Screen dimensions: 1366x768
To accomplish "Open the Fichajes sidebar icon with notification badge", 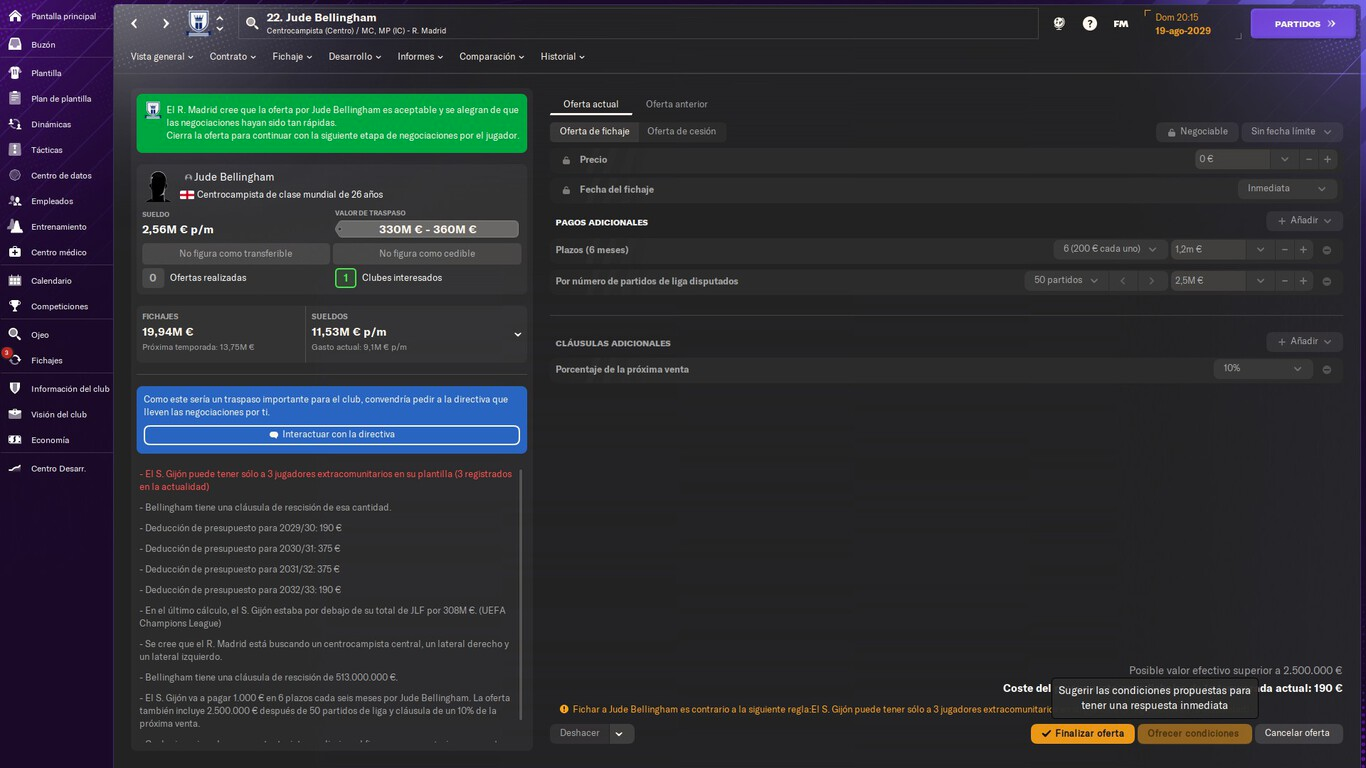I will [15, 360].
